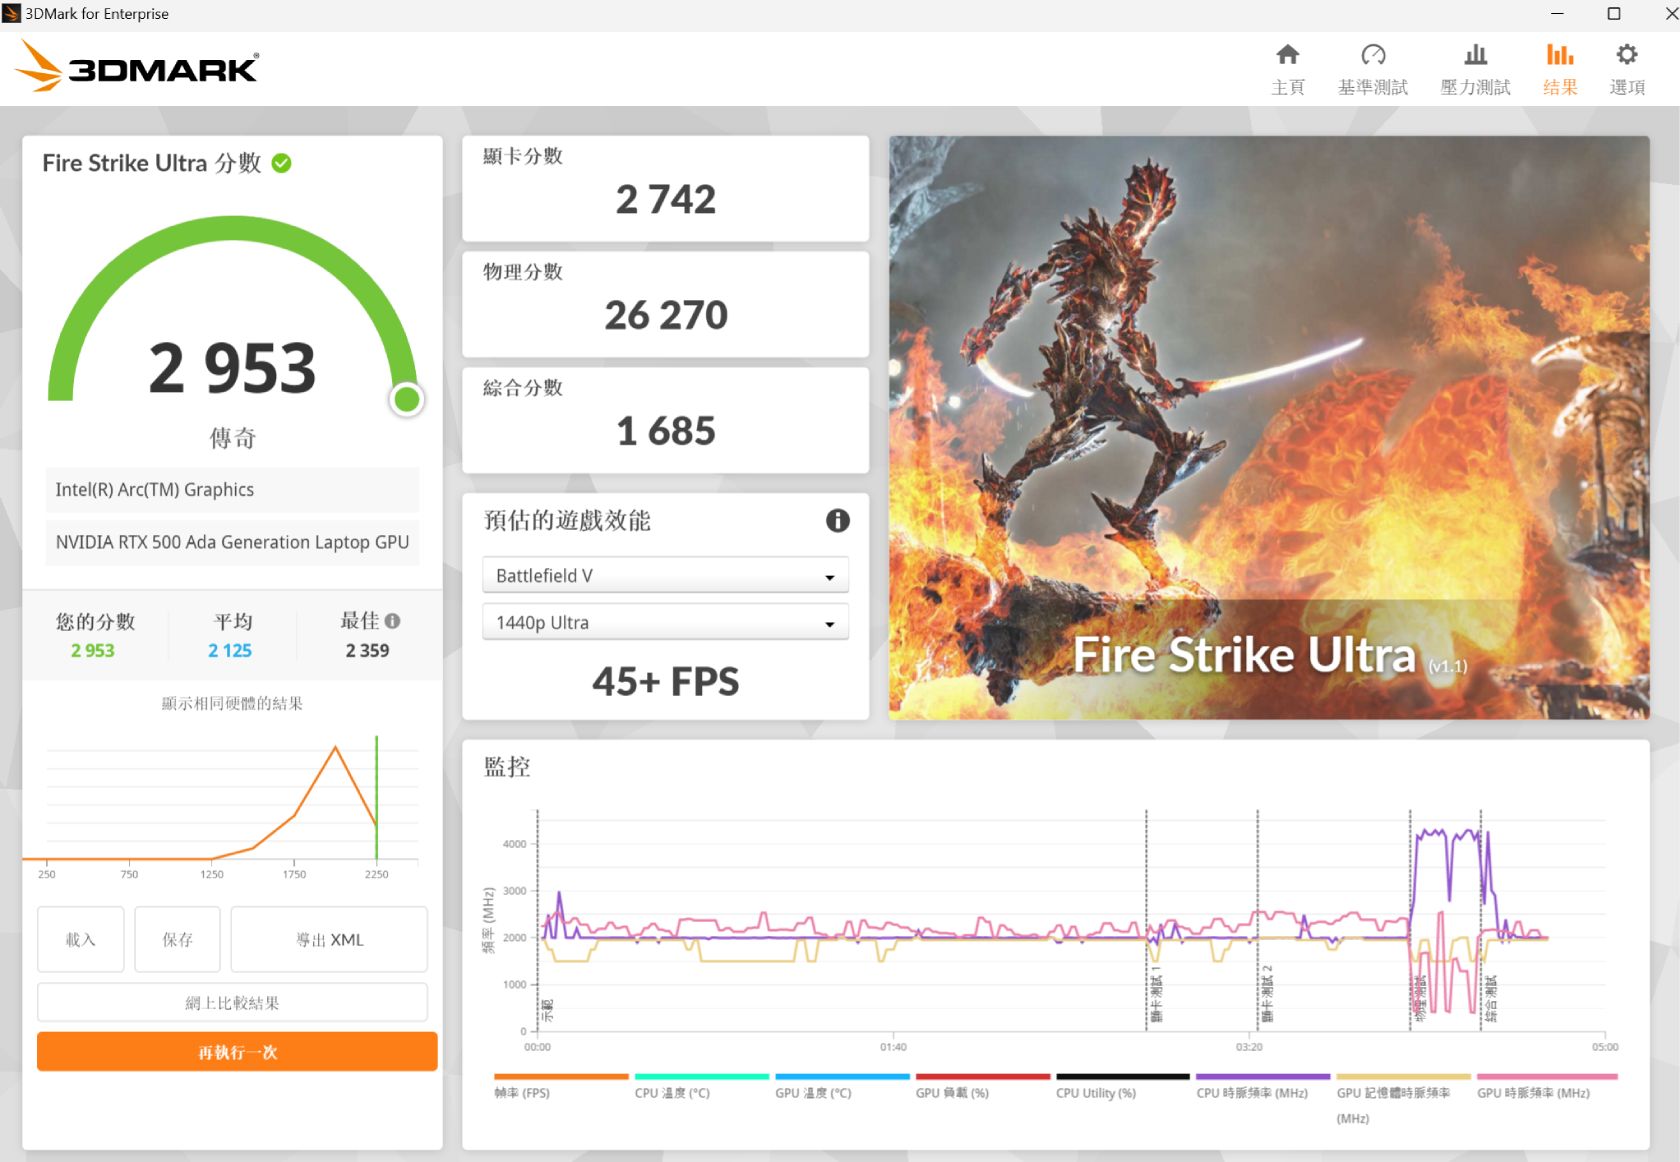
Task: Switch to Benchmarks (基準測試) tab
Action: [1373, 69]
